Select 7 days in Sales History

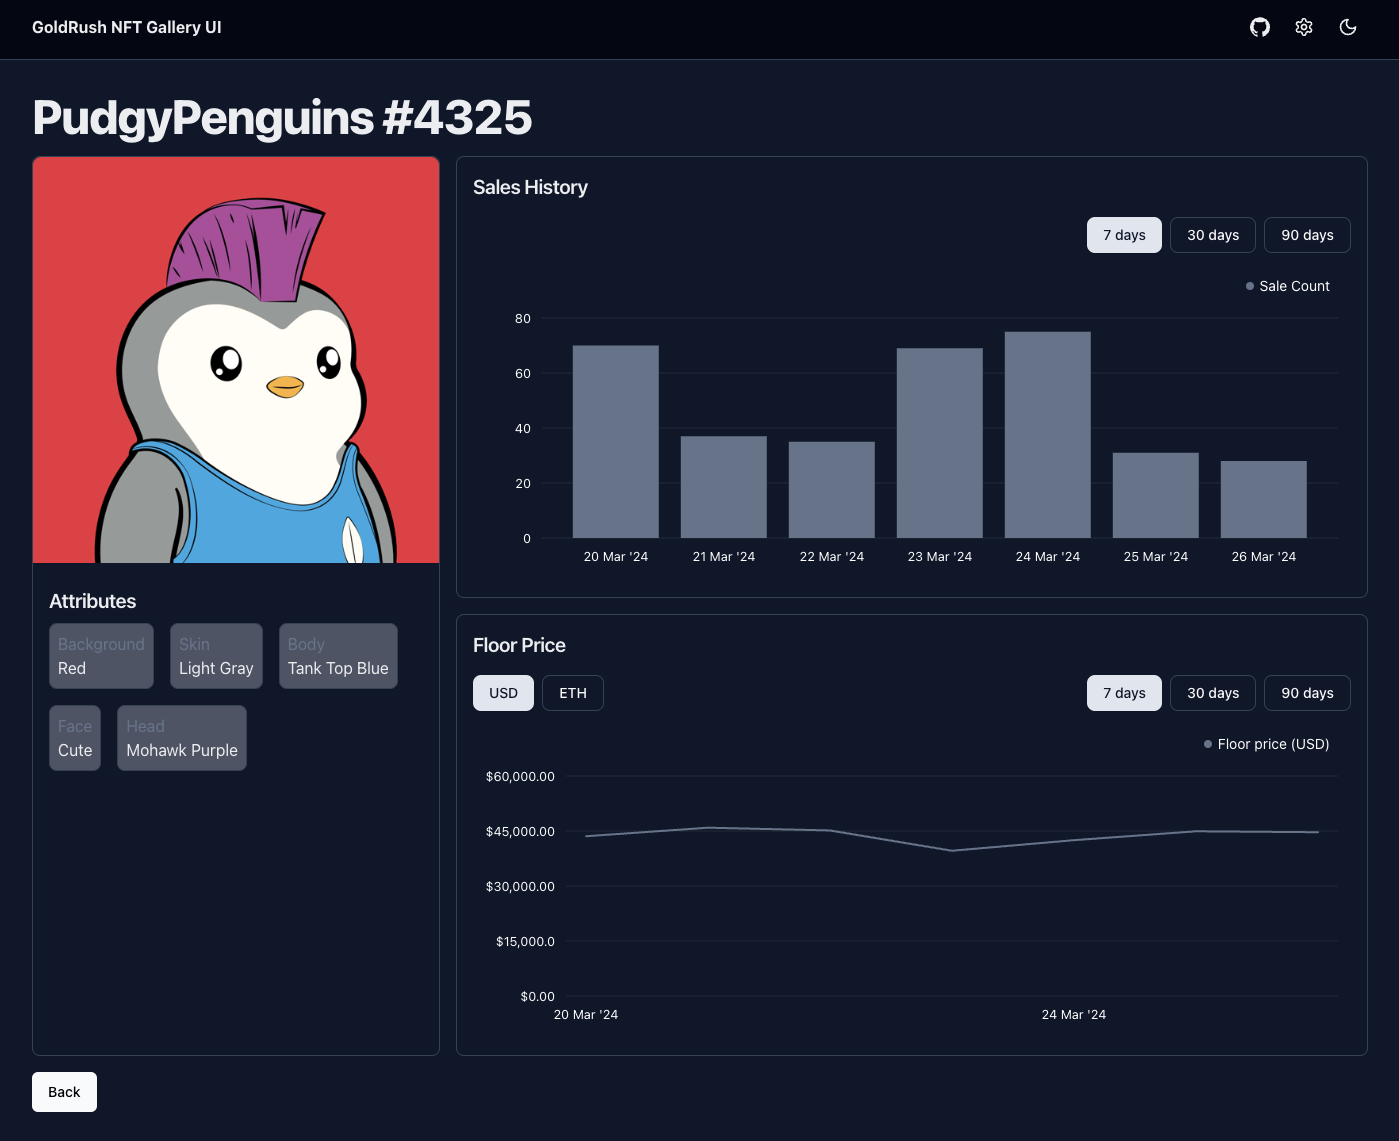pyautogui.click(x=1124, y=235)
